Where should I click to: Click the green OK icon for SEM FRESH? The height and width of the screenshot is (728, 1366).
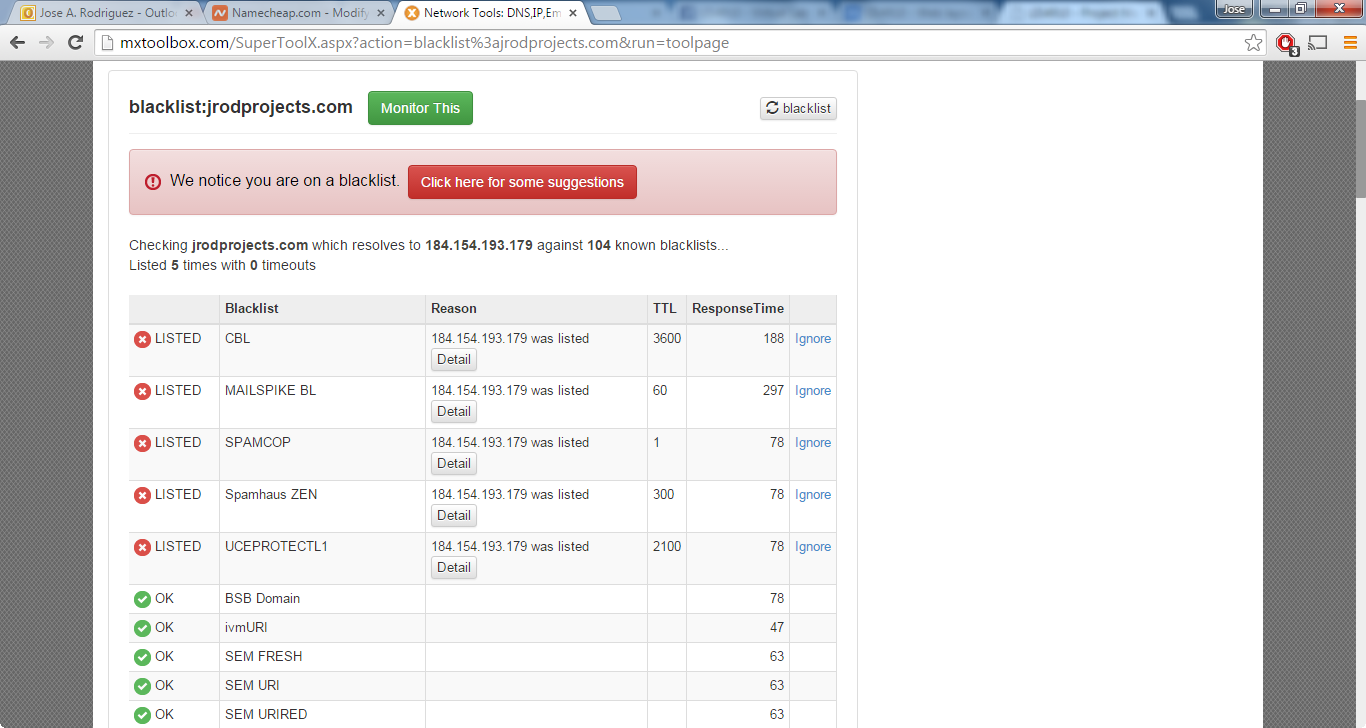[142, 657]
